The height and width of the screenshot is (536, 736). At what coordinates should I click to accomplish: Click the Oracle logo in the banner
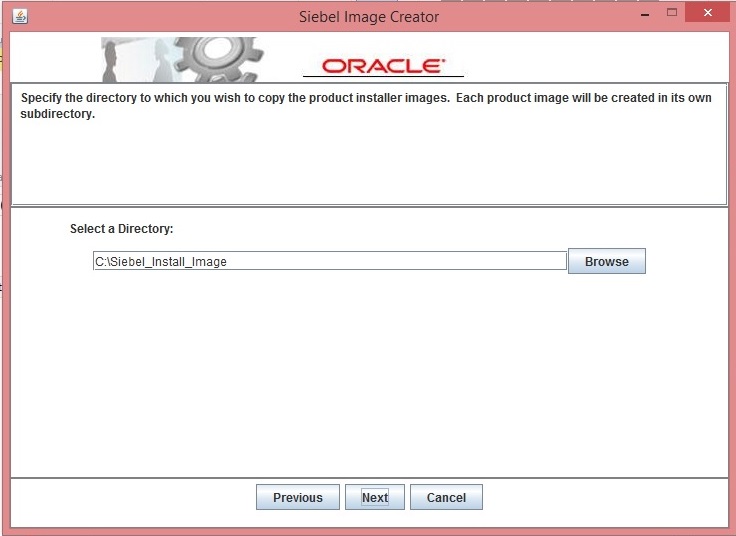(x=383, y=66)
